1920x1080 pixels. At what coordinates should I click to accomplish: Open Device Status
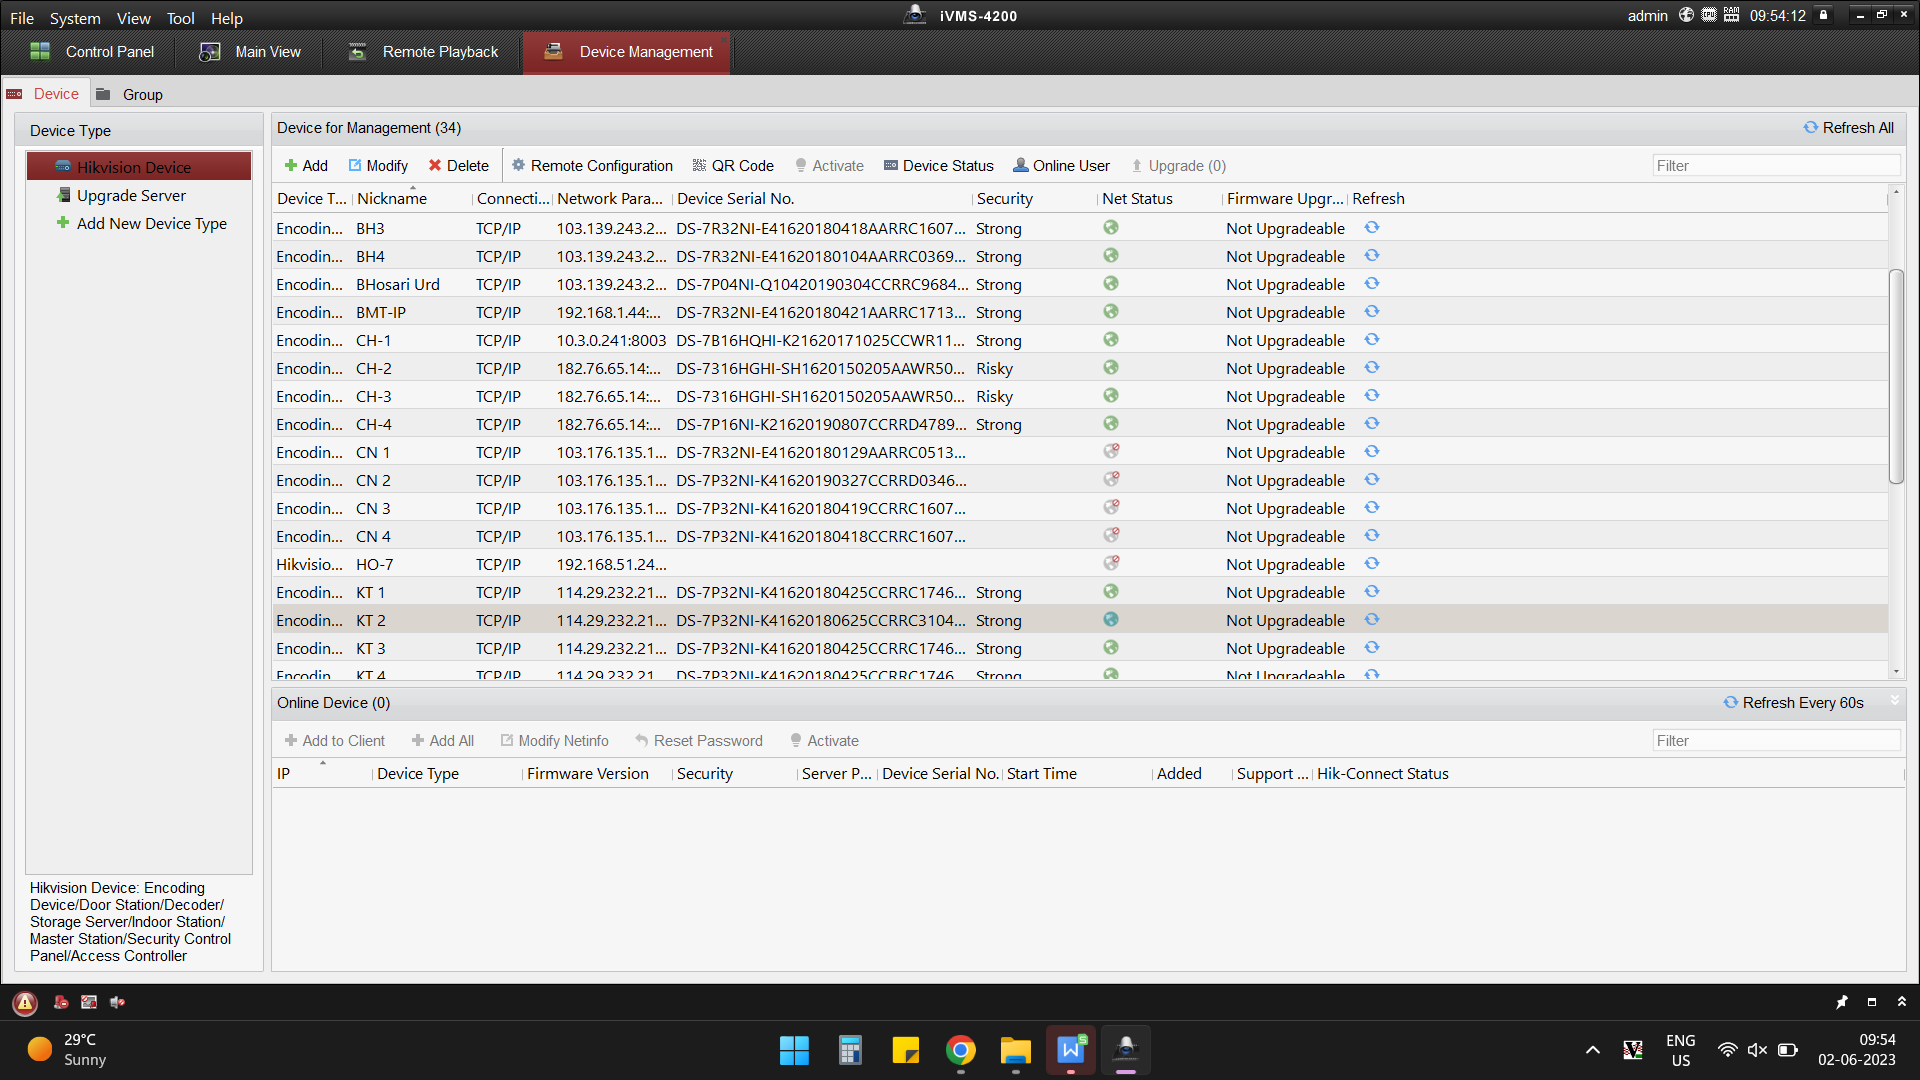coord(938,166)
